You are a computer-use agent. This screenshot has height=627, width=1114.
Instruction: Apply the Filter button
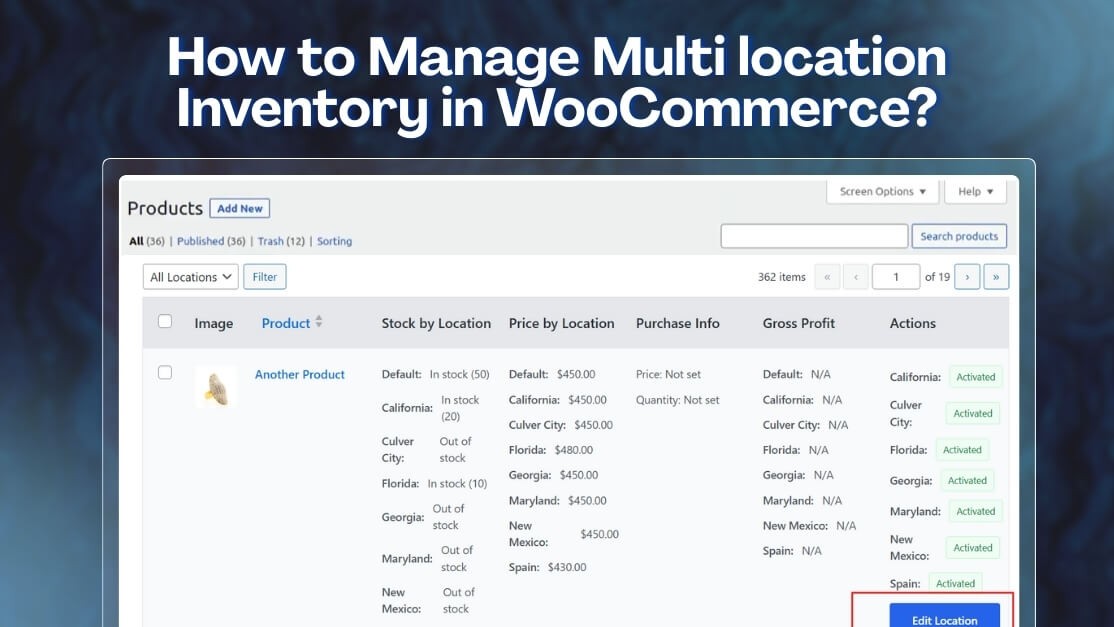pyautogui.click(x=264, y=277)
